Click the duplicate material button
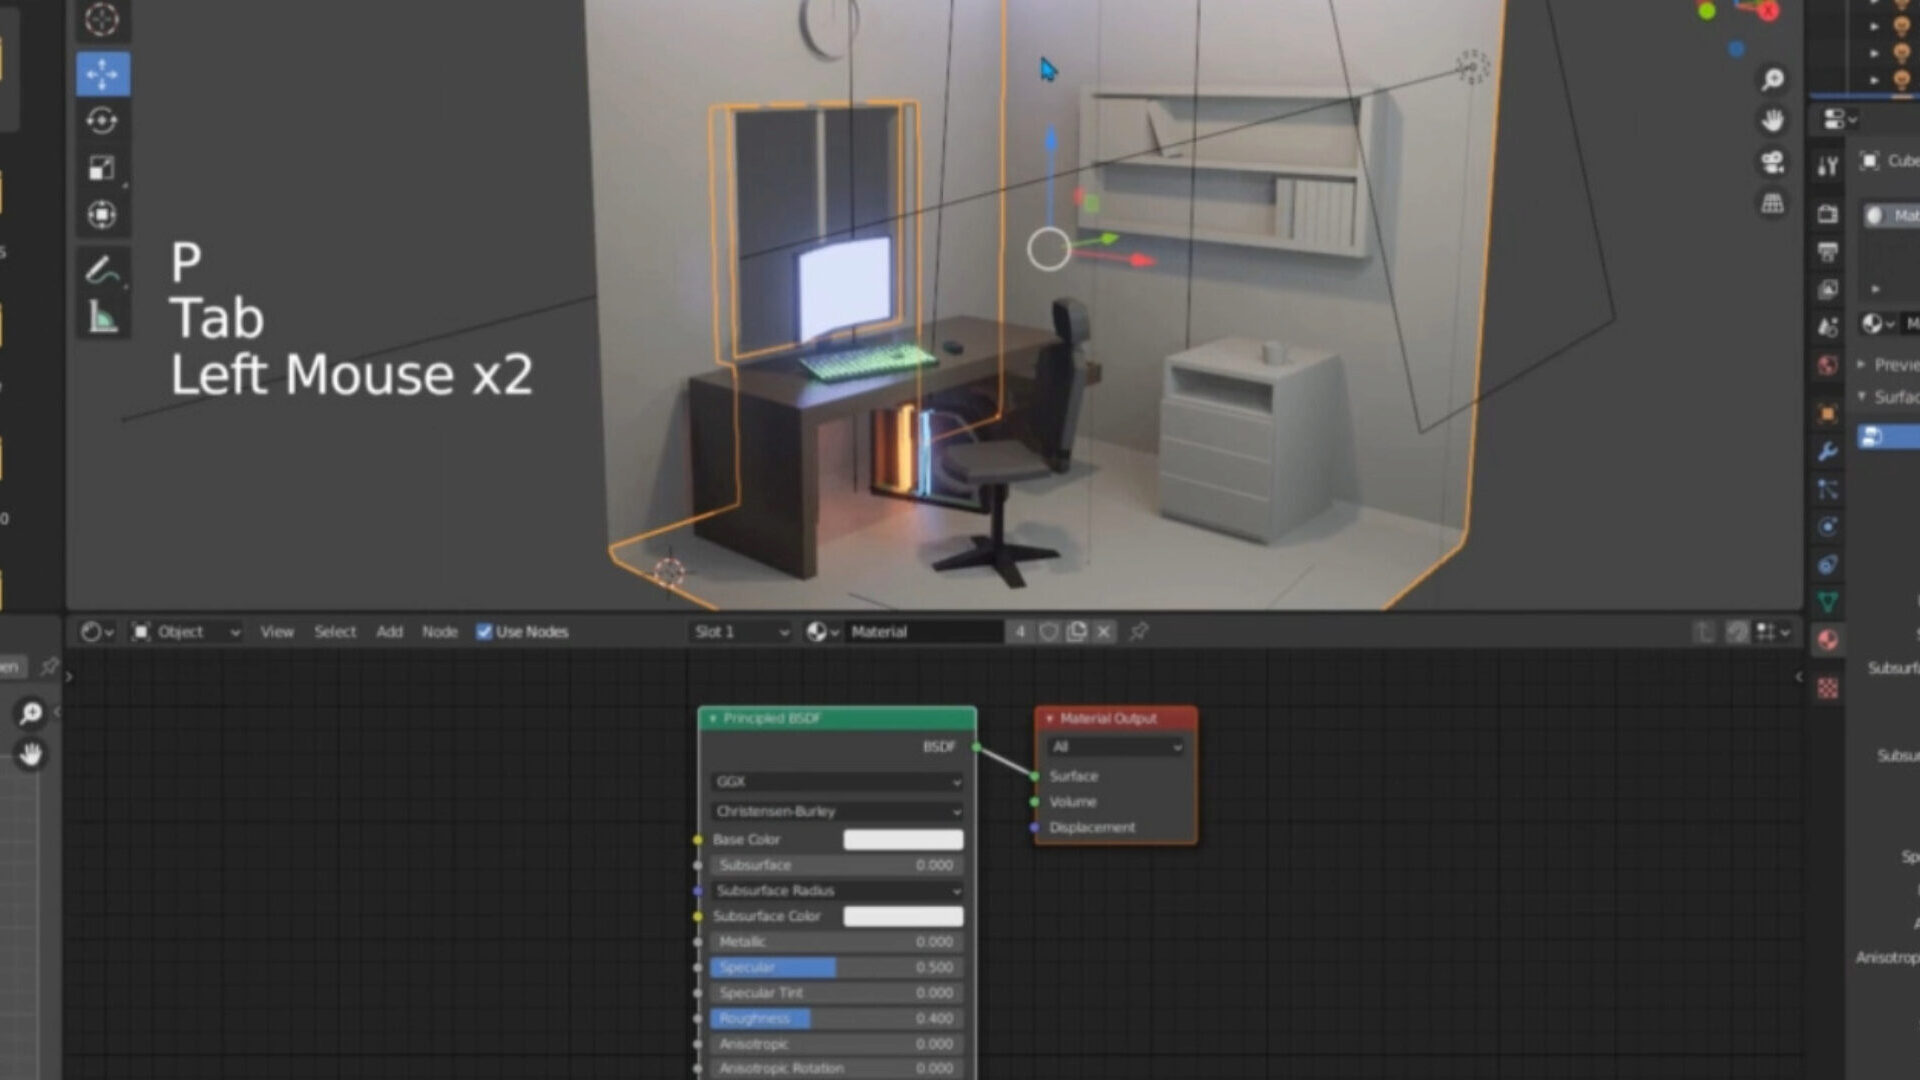The height and width of the screenshot is (1080, 1920). point(1076,632)
